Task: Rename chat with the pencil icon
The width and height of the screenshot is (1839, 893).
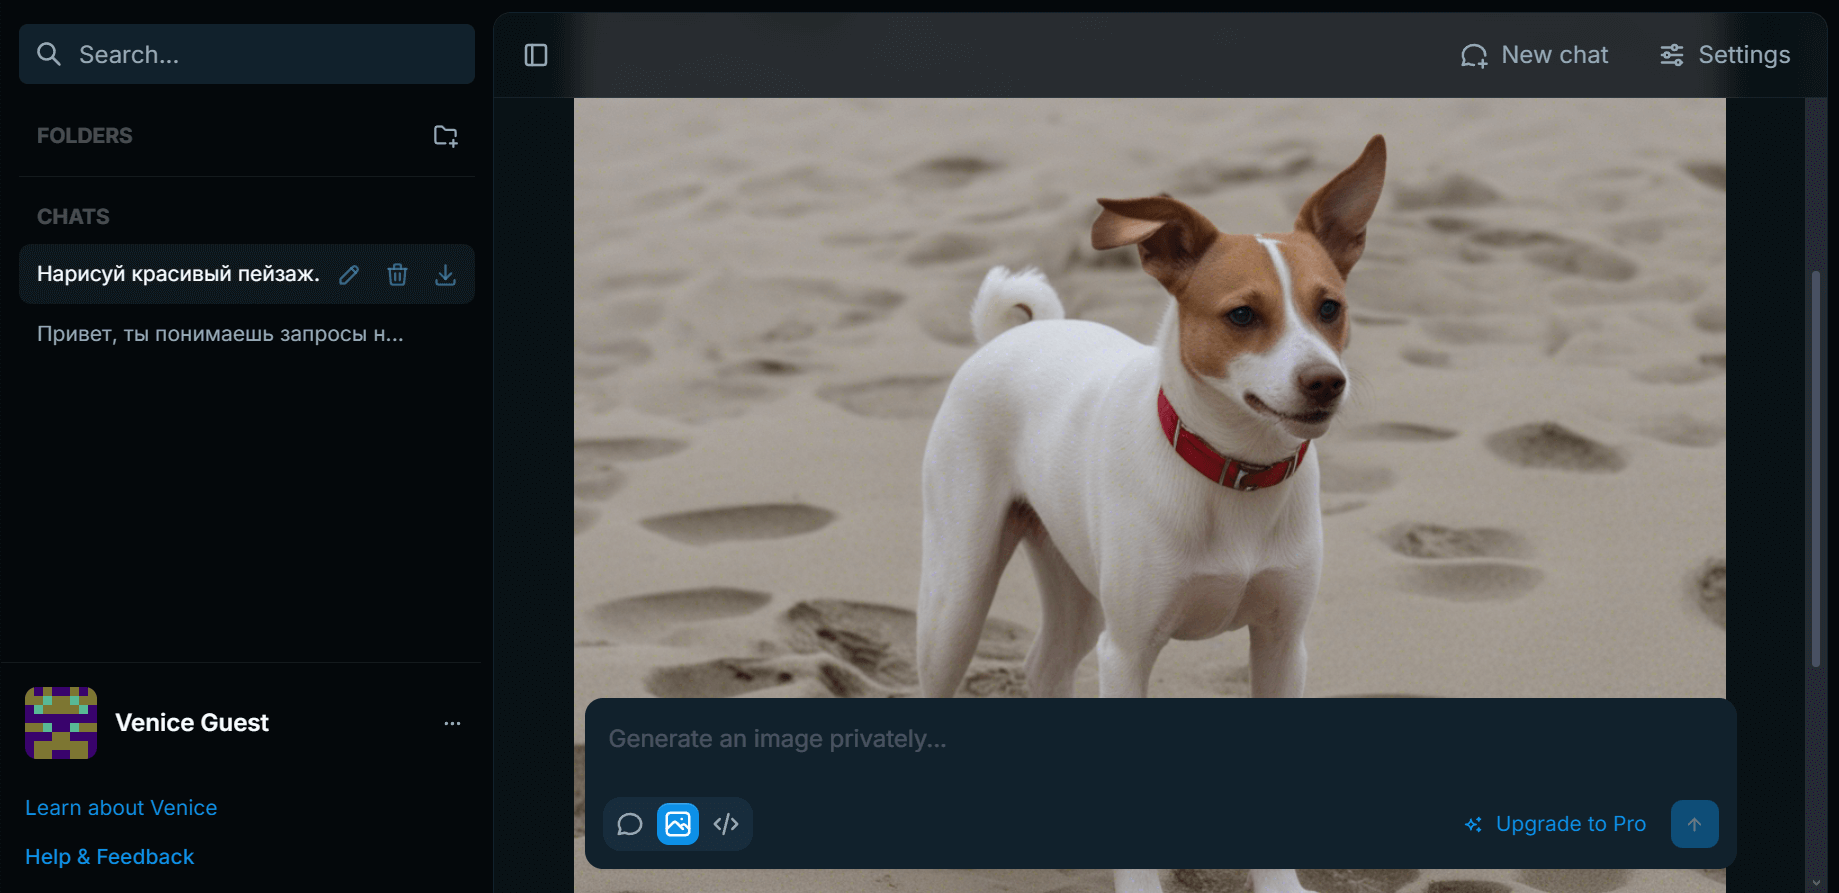Action: click(x=349, y=275)
